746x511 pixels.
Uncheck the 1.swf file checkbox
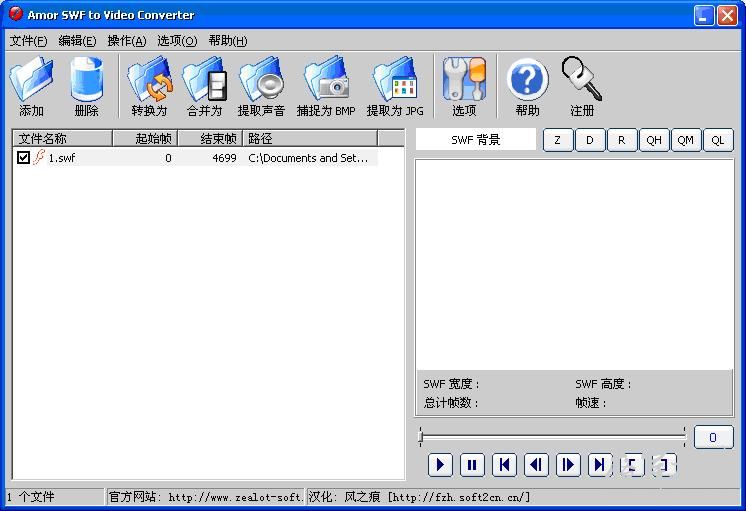click(23, 157)
